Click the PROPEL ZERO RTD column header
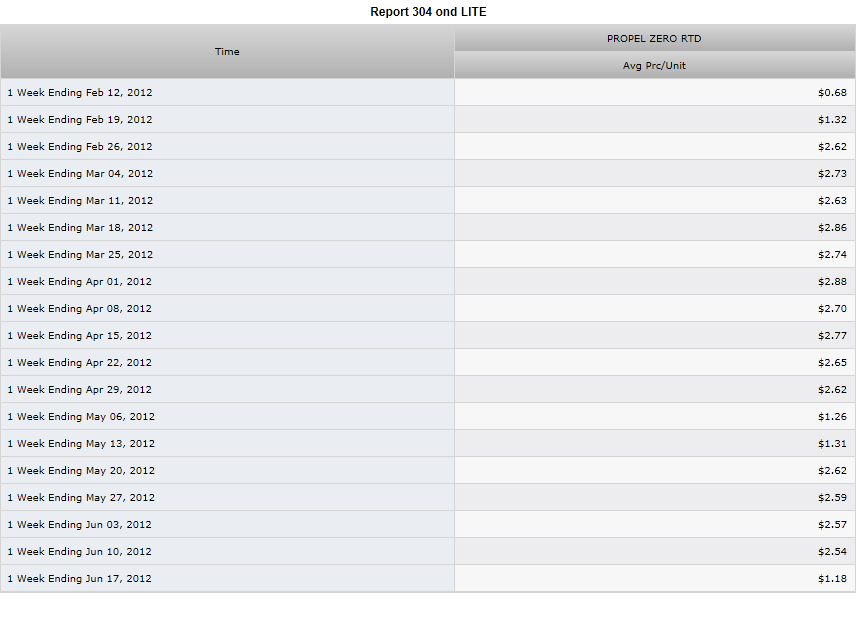The width and height of the screenshot is (856, 631). point(655,38)
